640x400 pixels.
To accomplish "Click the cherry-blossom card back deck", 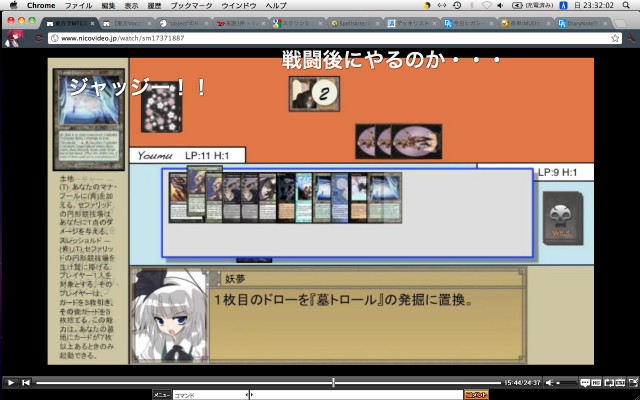I will [162, 107].
